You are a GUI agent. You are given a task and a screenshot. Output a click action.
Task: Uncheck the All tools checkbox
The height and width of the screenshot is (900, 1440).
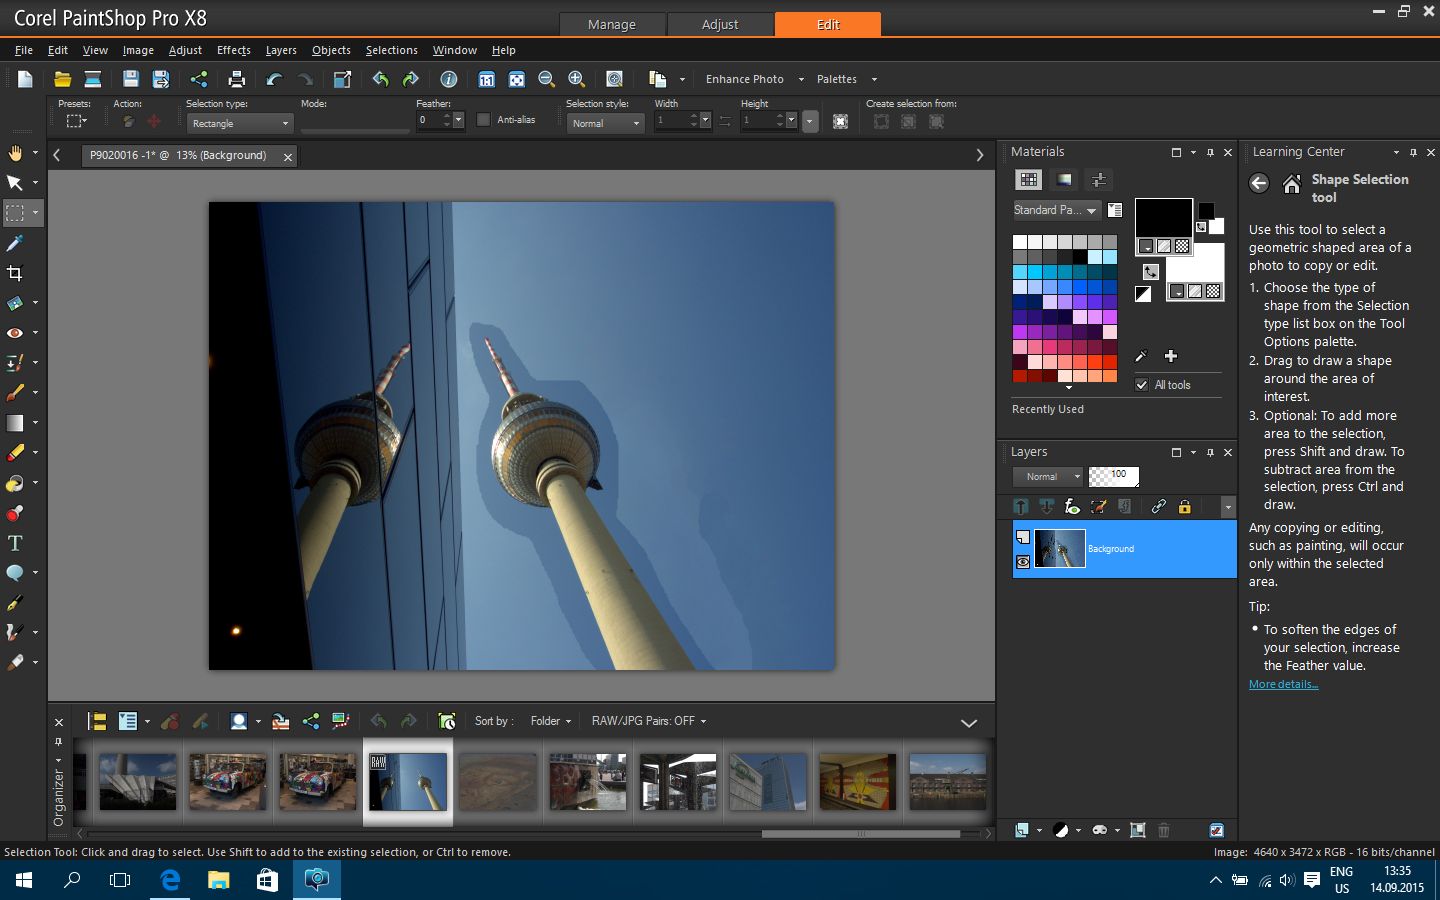[x=1142, y=385]
